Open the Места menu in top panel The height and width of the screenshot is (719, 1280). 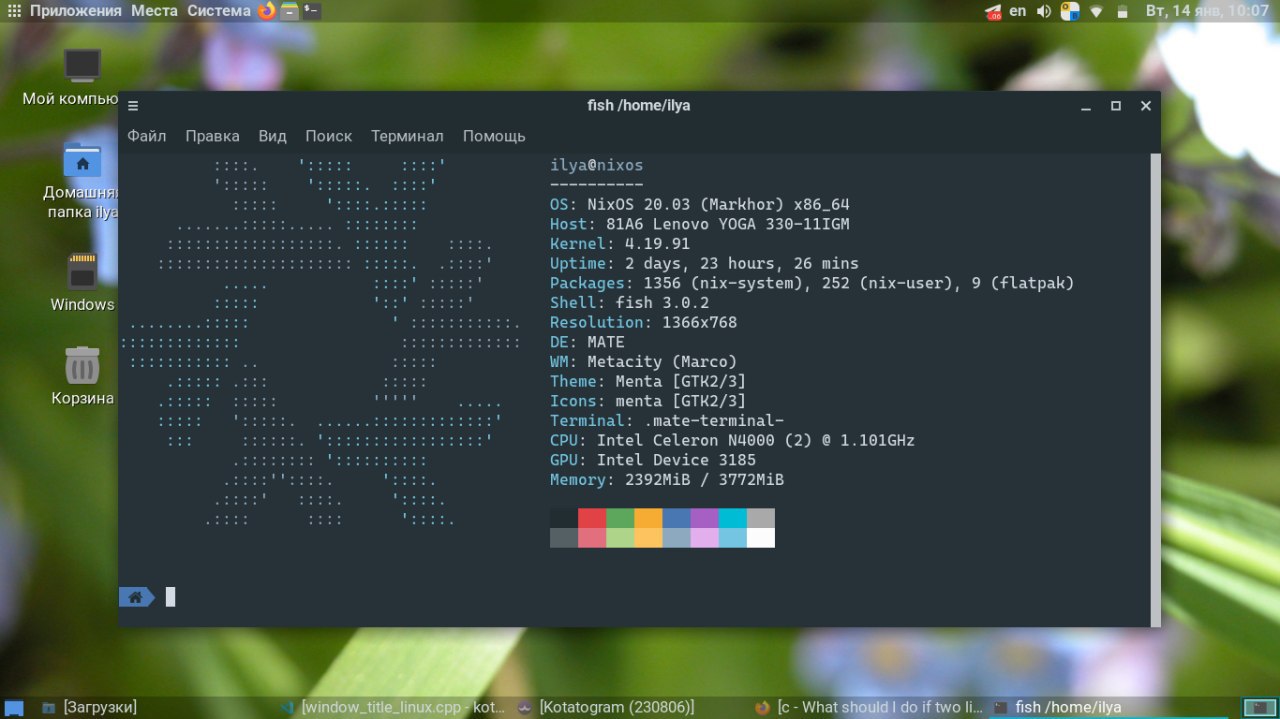point(154,11)
